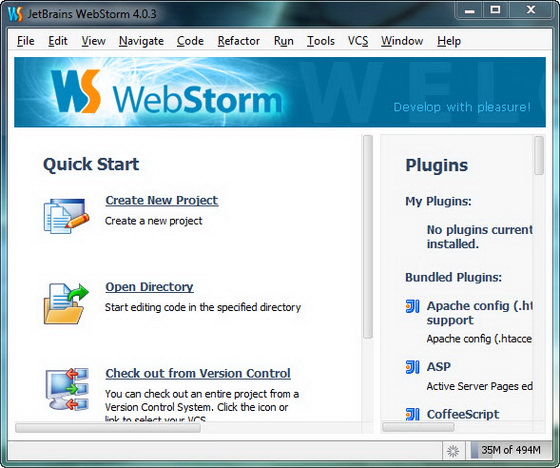This screenshot has height=468, width=560.
Task: Click the 'My Plugins:' heading
Action: [438, 201]
